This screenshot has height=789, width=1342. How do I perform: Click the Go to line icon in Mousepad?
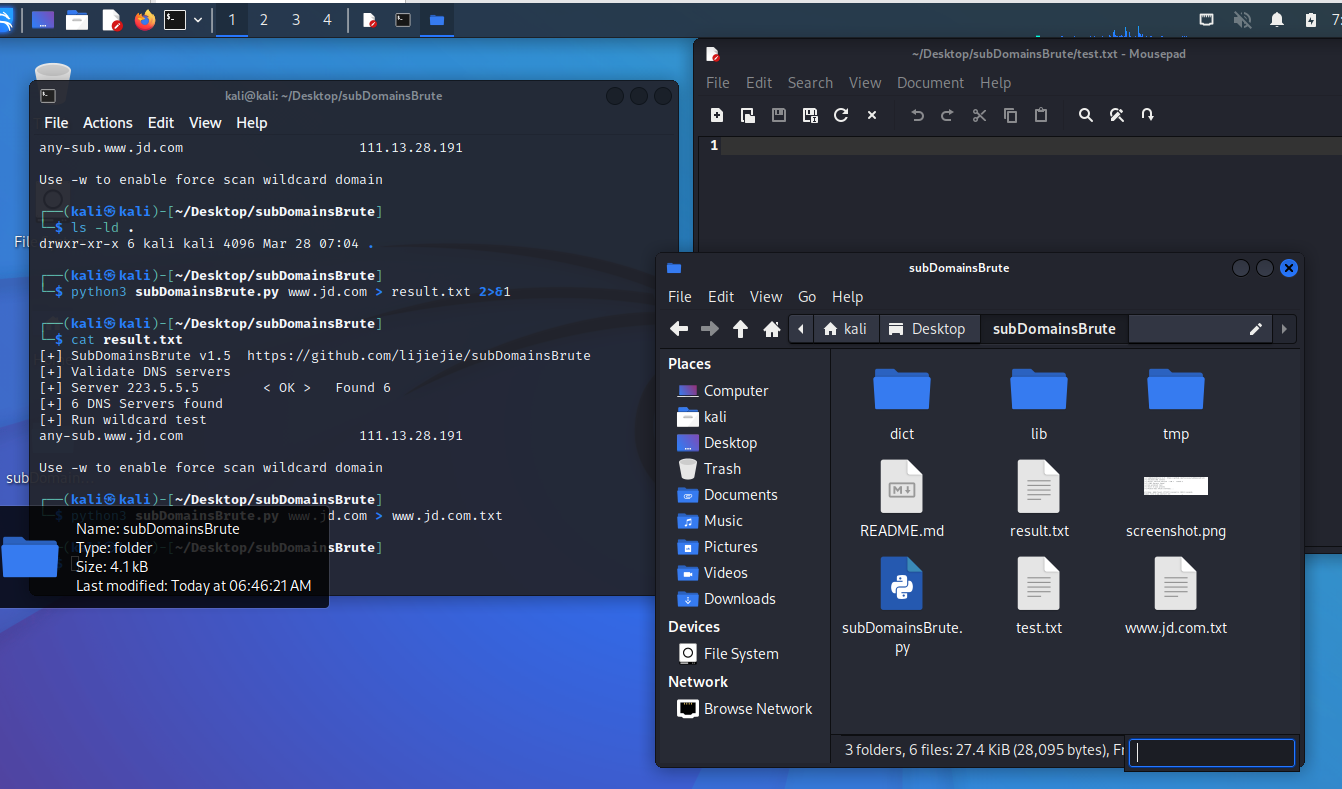tap(1148, 115)
